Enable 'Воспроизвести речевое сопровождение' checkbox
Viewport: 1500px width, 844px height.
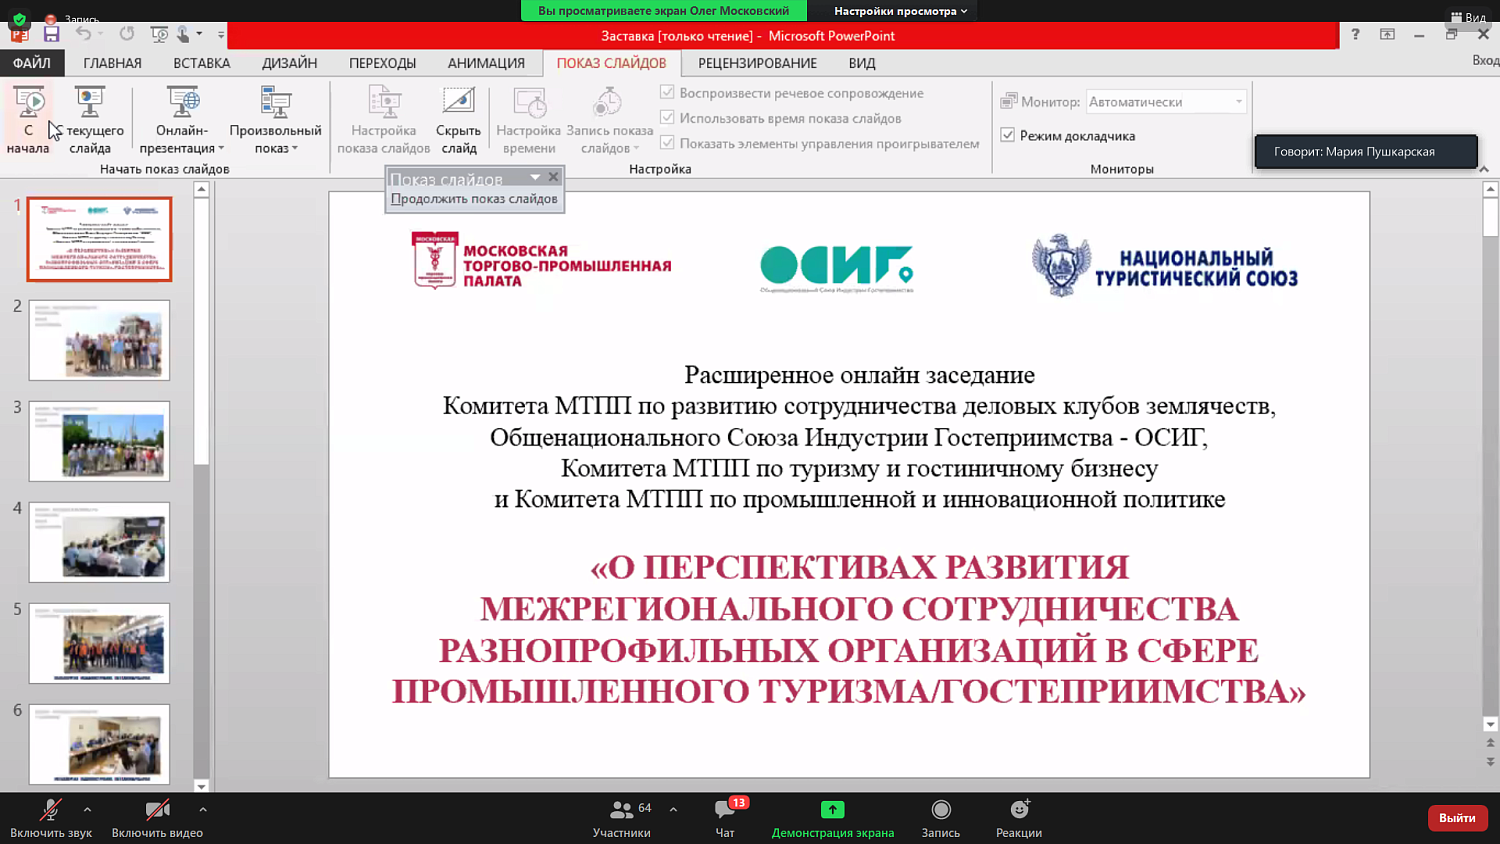(x=666, y=92)
